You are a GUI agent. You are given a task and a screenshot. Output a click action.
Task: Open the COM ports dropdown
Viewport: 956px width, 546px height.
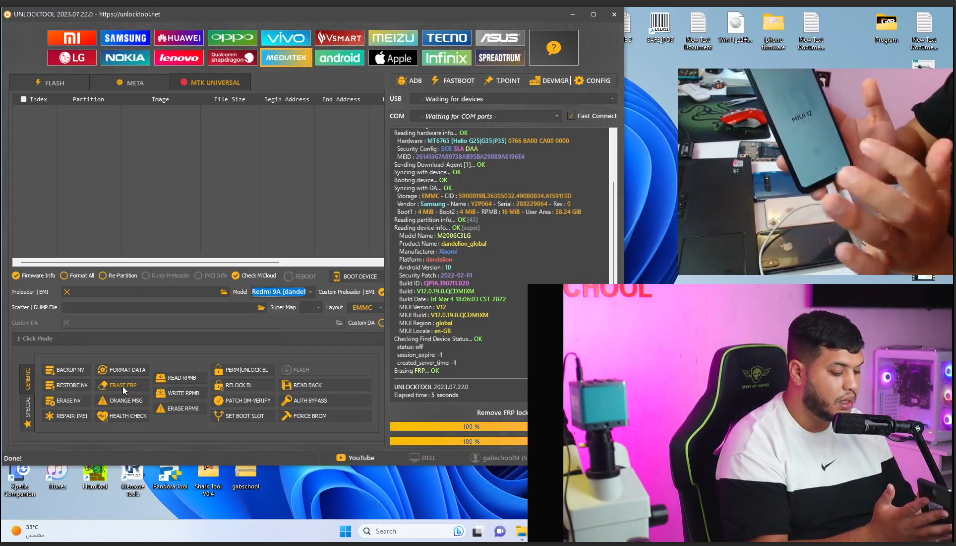(x=485, y=116)
